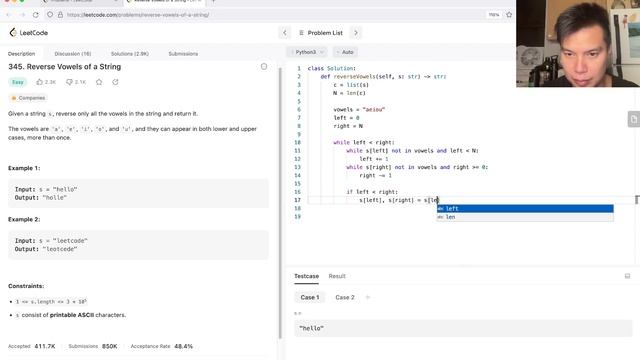Click the Submissions 850K value
The width and height of the screenshot is (640, 360).
(110, 346)
